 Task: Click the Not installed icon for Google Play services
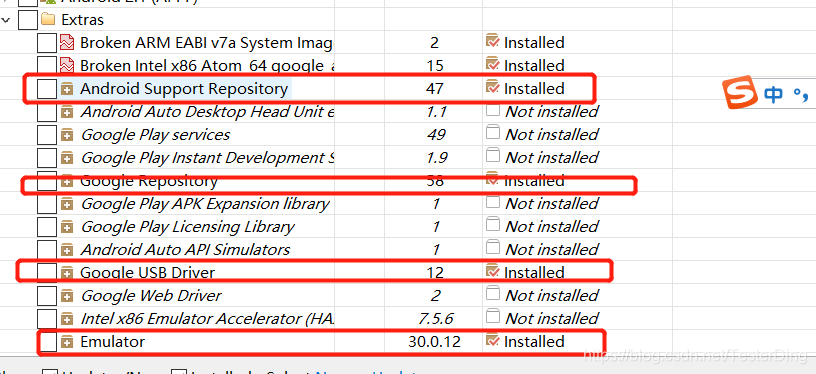493,133
